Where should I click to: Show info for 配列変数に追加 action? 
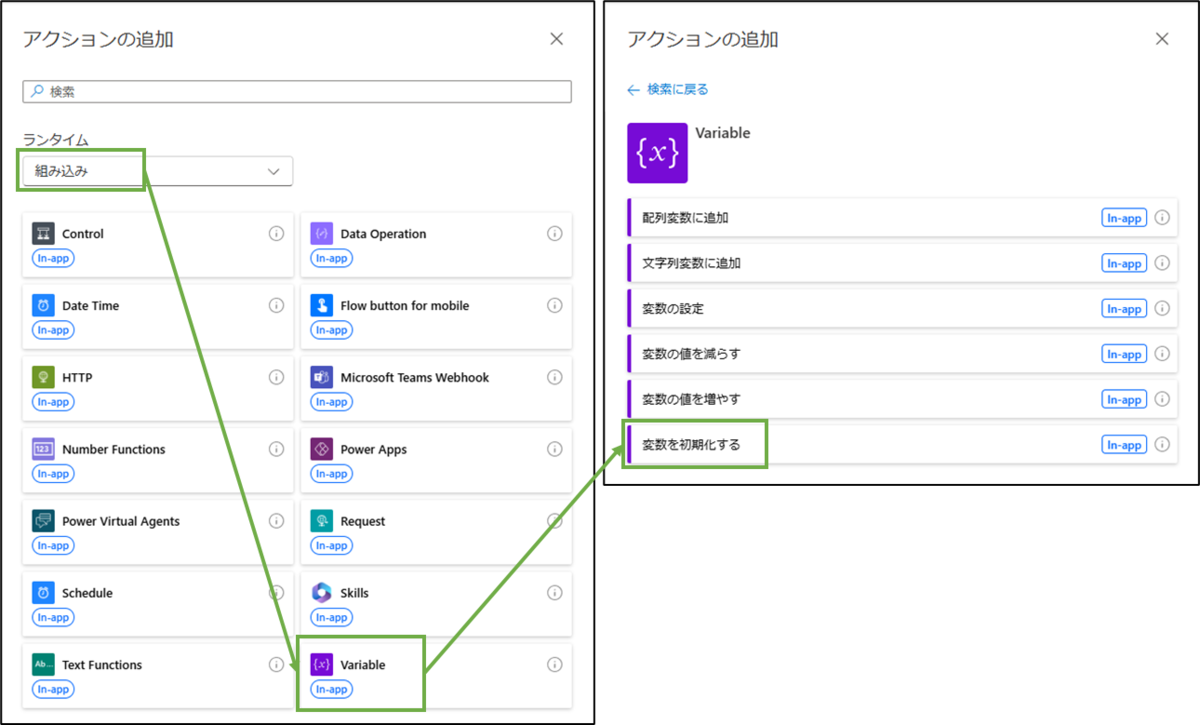pos(1162,218)
